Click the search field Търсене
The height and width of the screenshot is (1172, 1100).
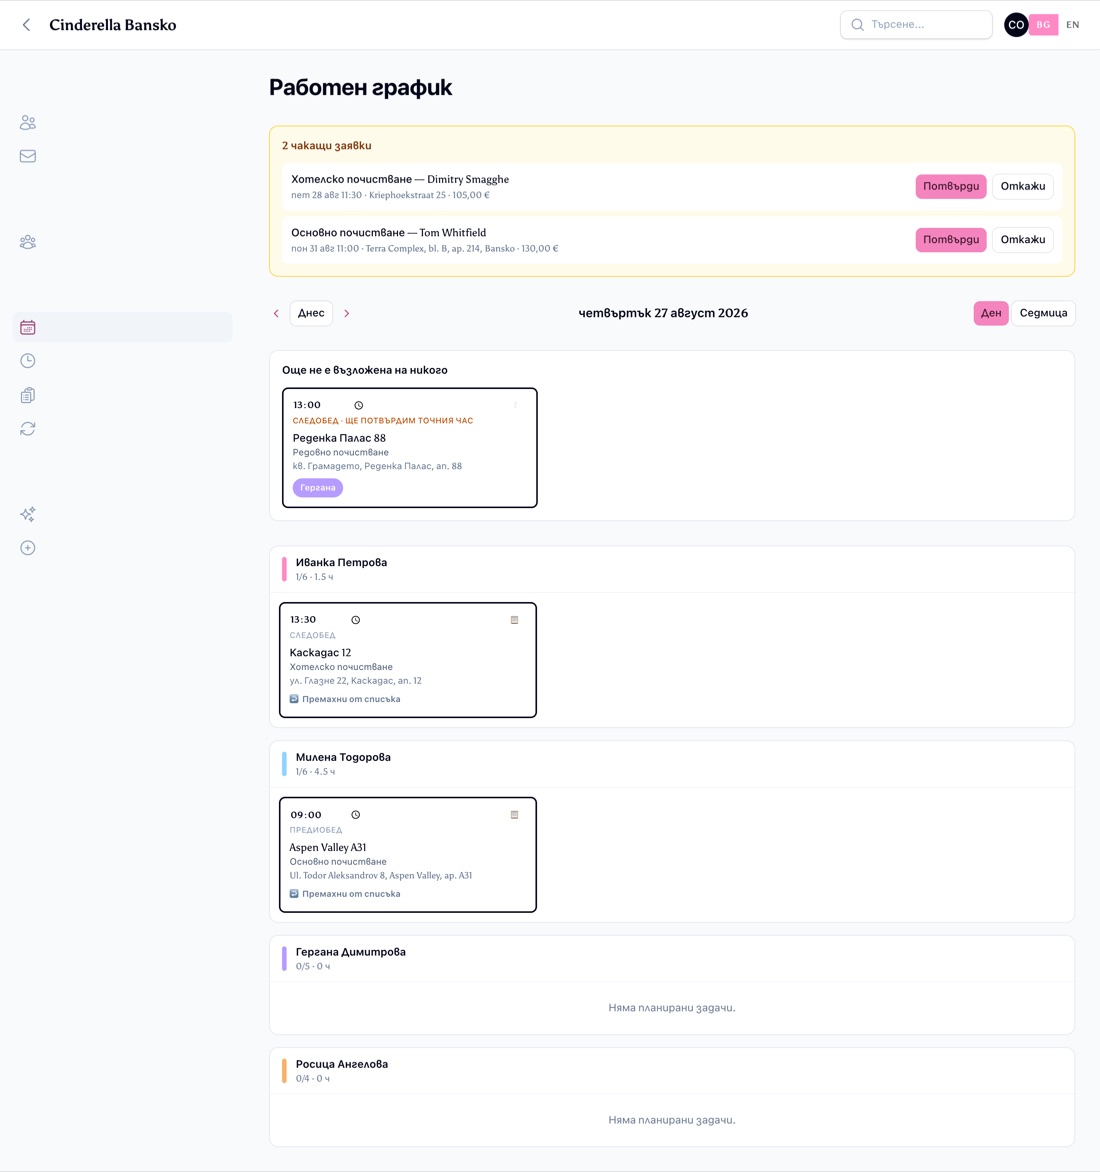pyautogui.click(x=916, y=25)
